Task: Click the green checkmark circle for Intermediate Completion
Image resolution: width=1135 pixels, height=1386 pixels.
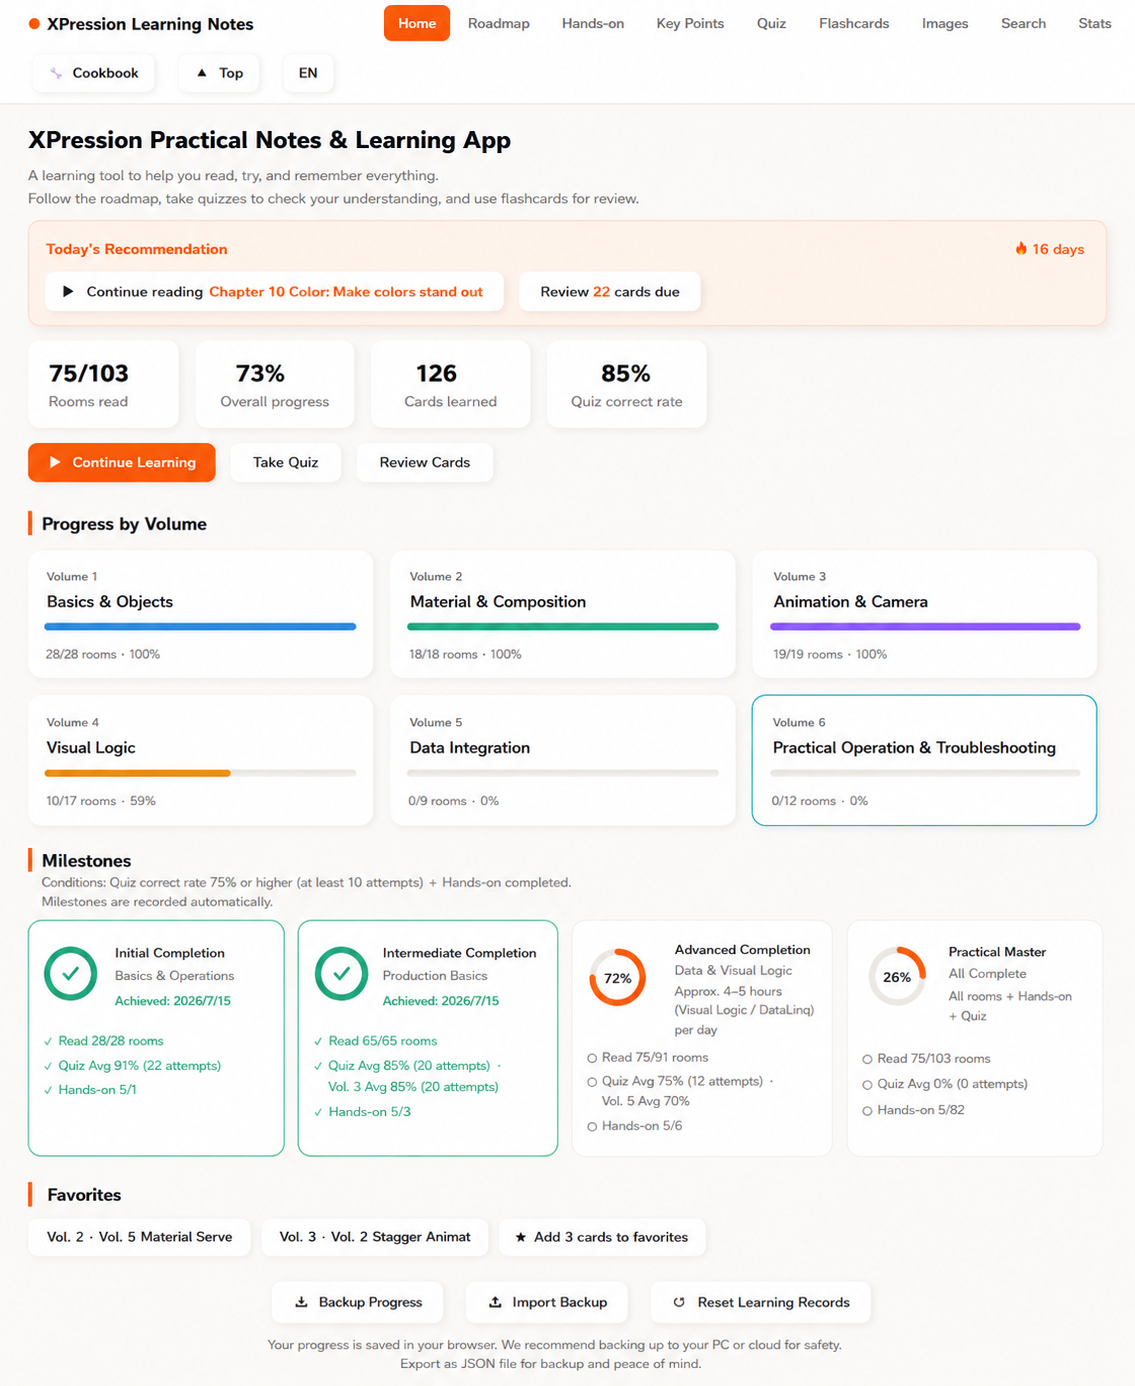Action: (x=341, y=974)
